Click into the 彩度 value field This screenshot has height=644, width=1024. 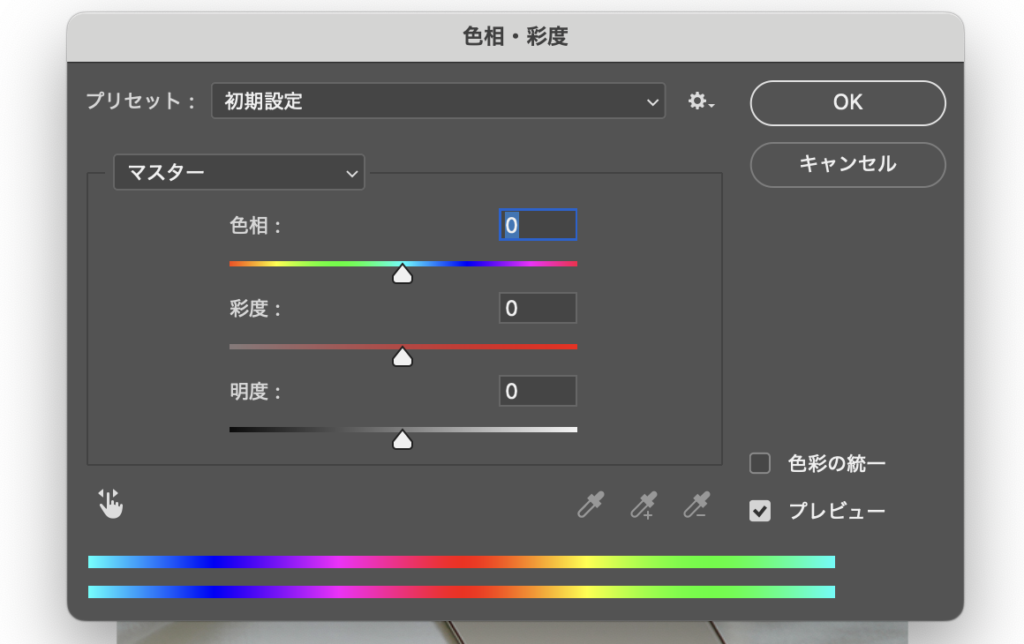[x=538, y=309]
